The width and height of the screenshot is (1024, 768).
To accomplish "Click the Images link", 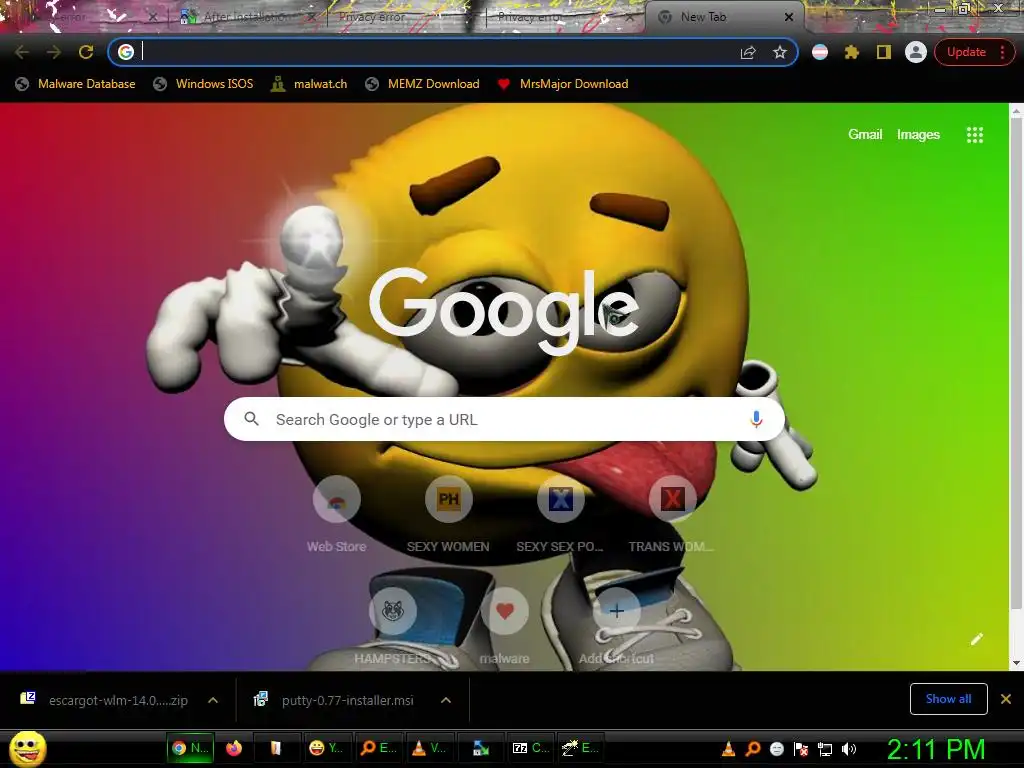I will point(918,135).
